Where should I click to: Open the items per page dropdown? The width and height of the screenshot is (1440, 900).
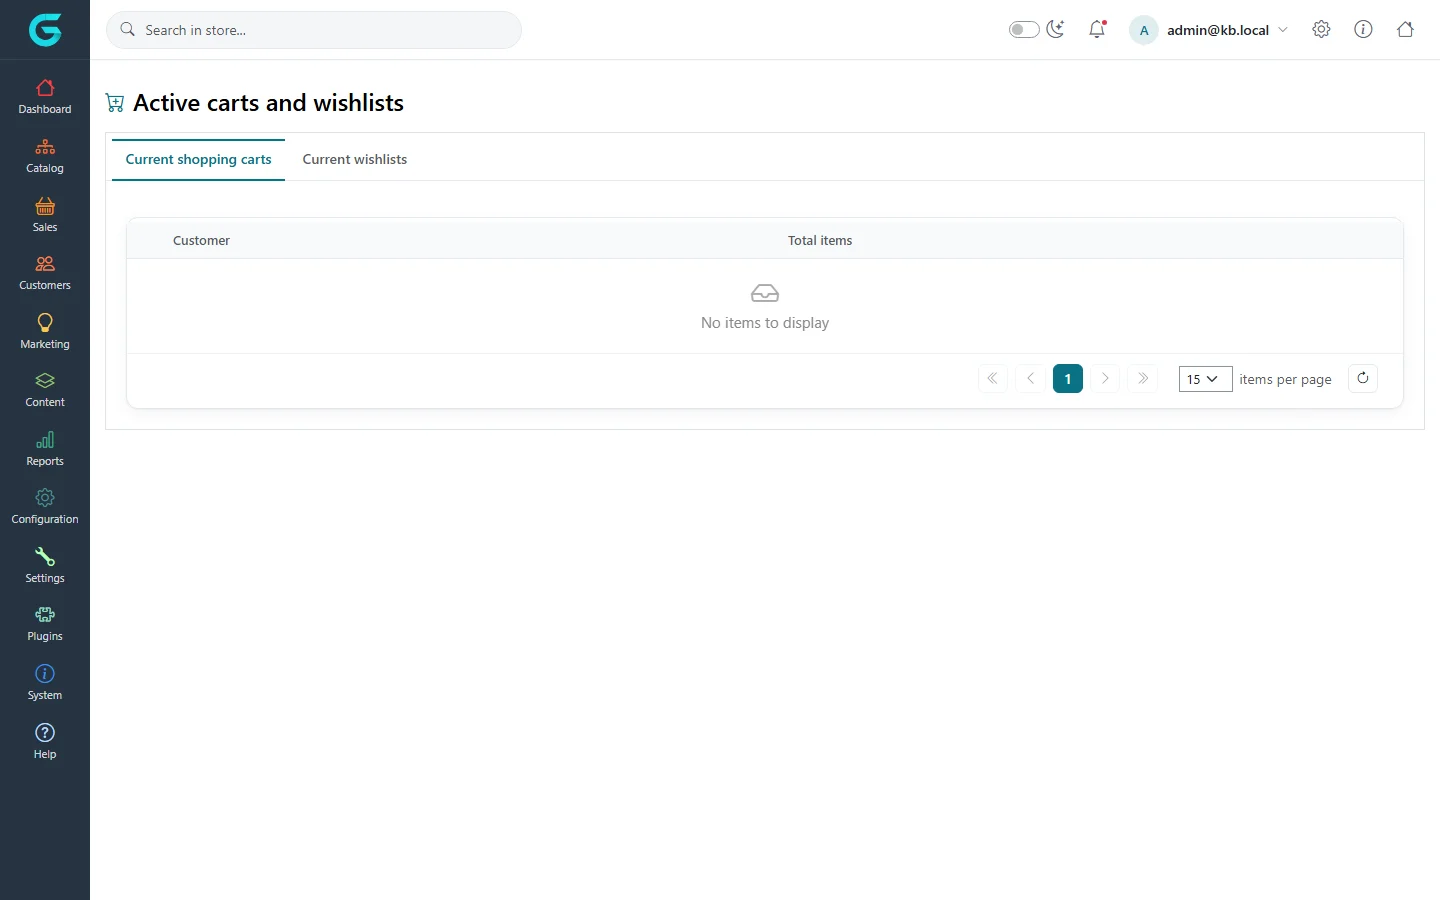tap(1205, 379)
